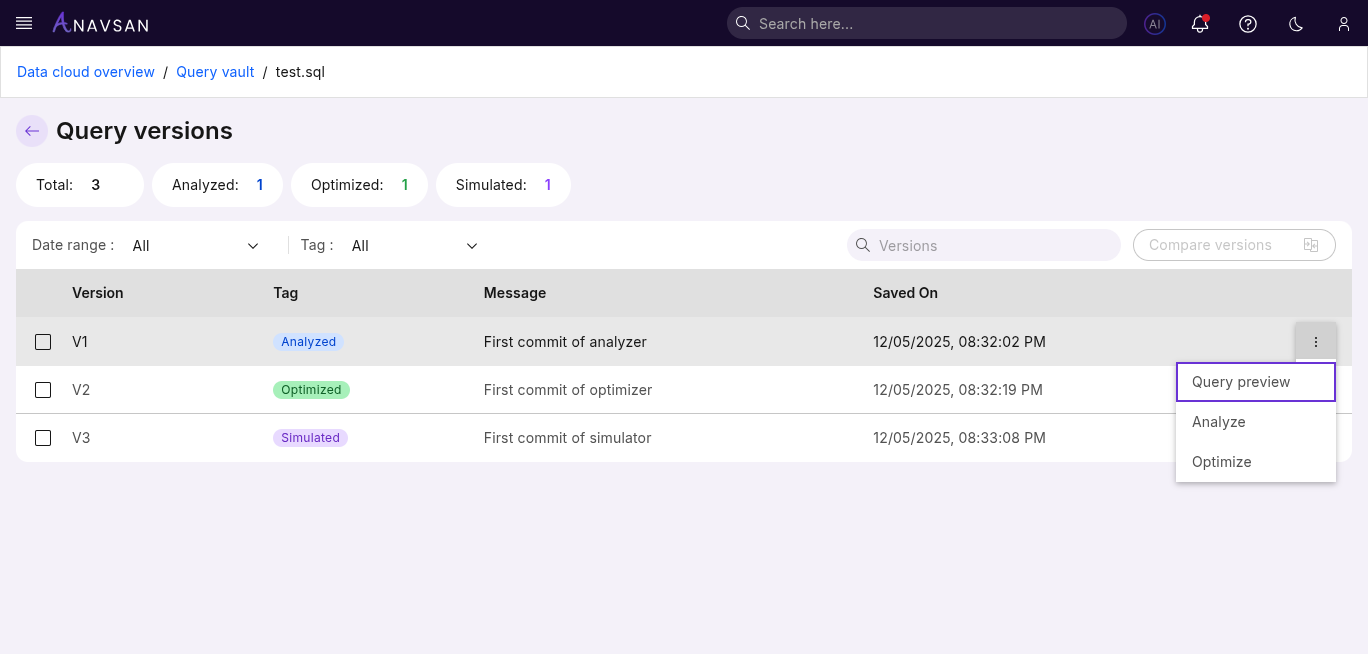1368x654 pixels.
Task: Open the AI assistant icon in the top bar
Action: pos(1154,23)
